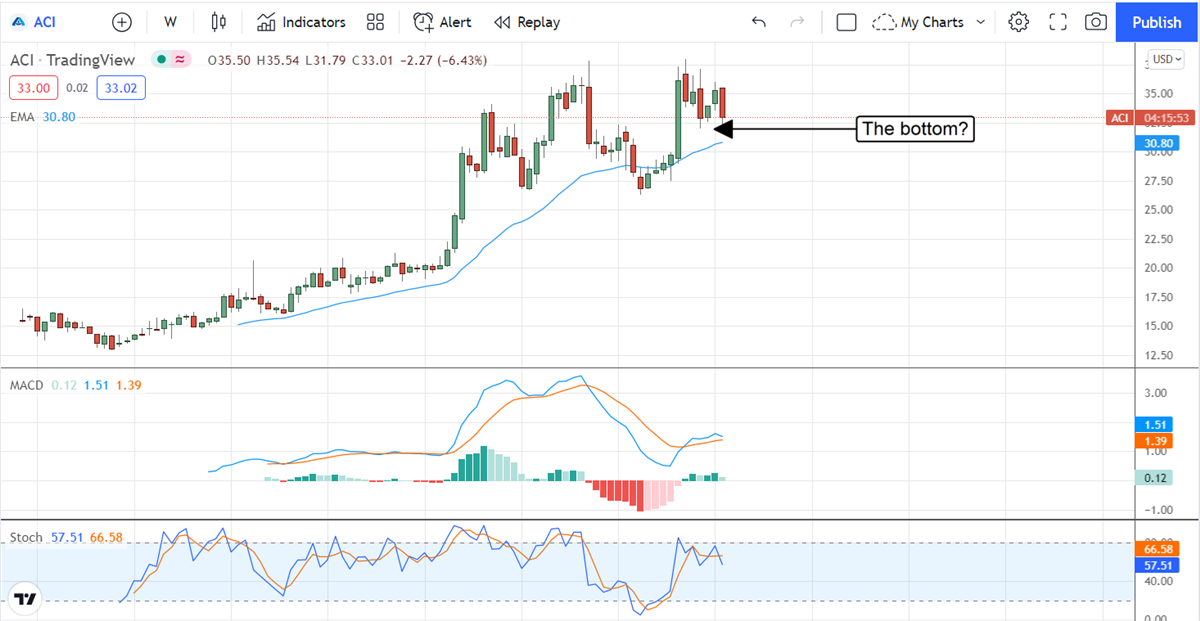Click the undo arrow in the toolbar
This screenshot has height=621, width=1200.
point(759,22)
